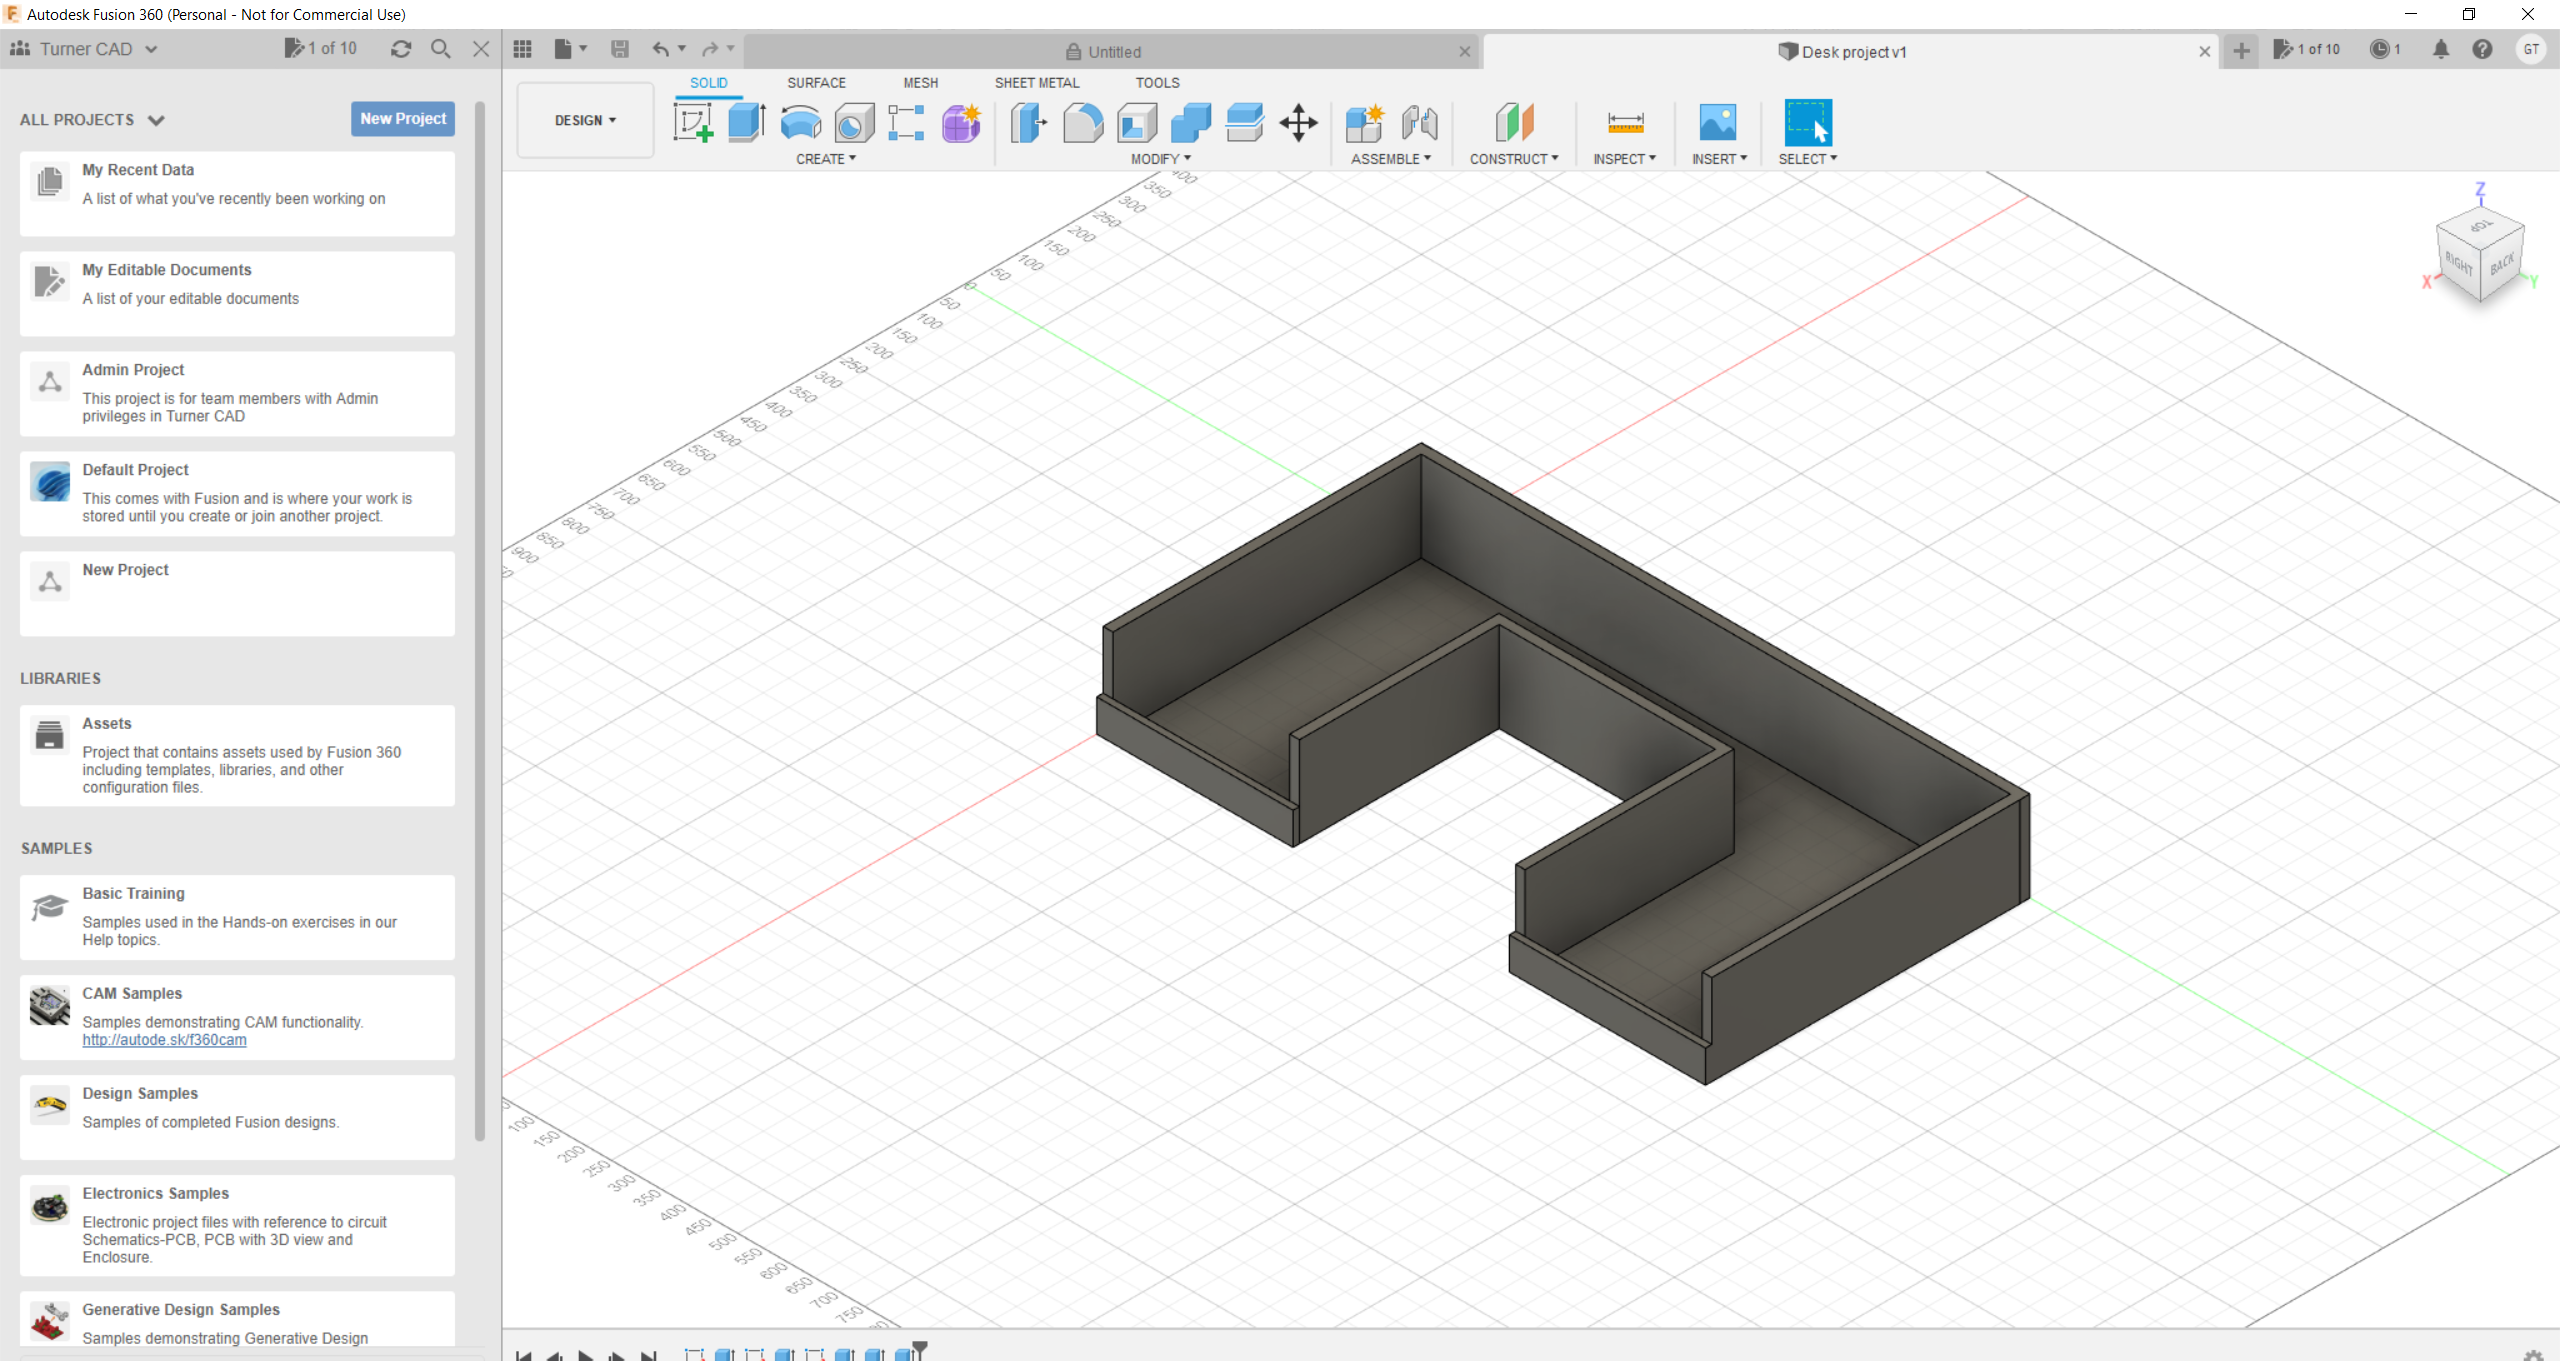Click the Offset Plane construct icon

tap(1514, 123)
